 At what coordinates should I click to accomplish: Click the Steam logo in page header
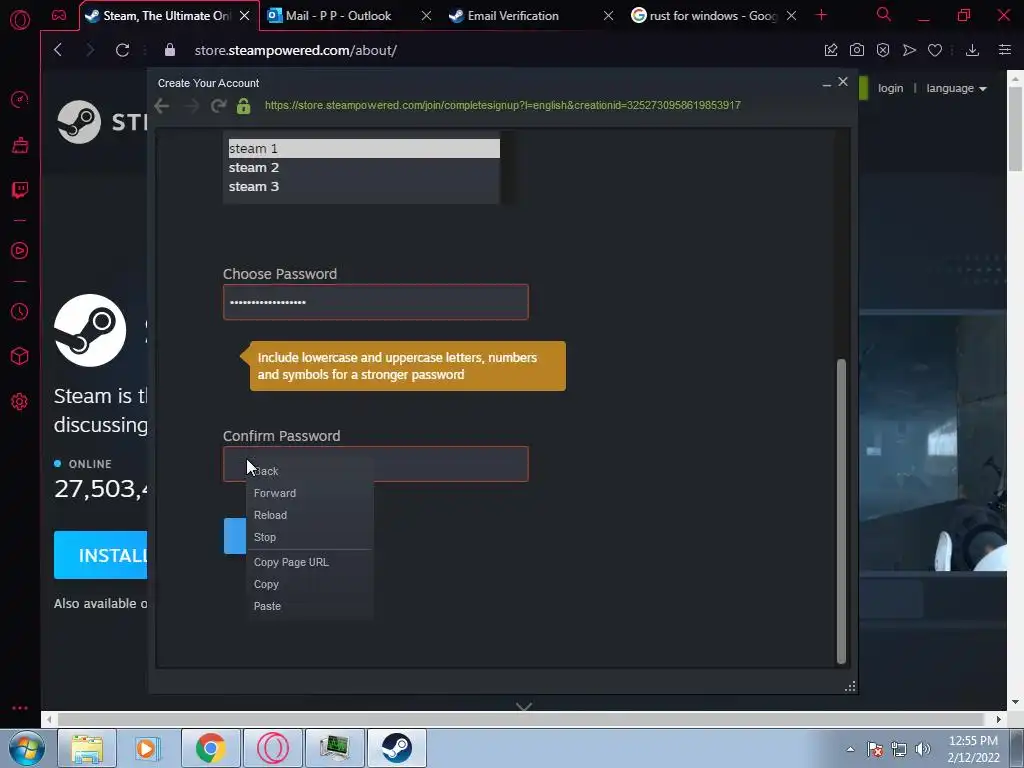tap(79, 121)
